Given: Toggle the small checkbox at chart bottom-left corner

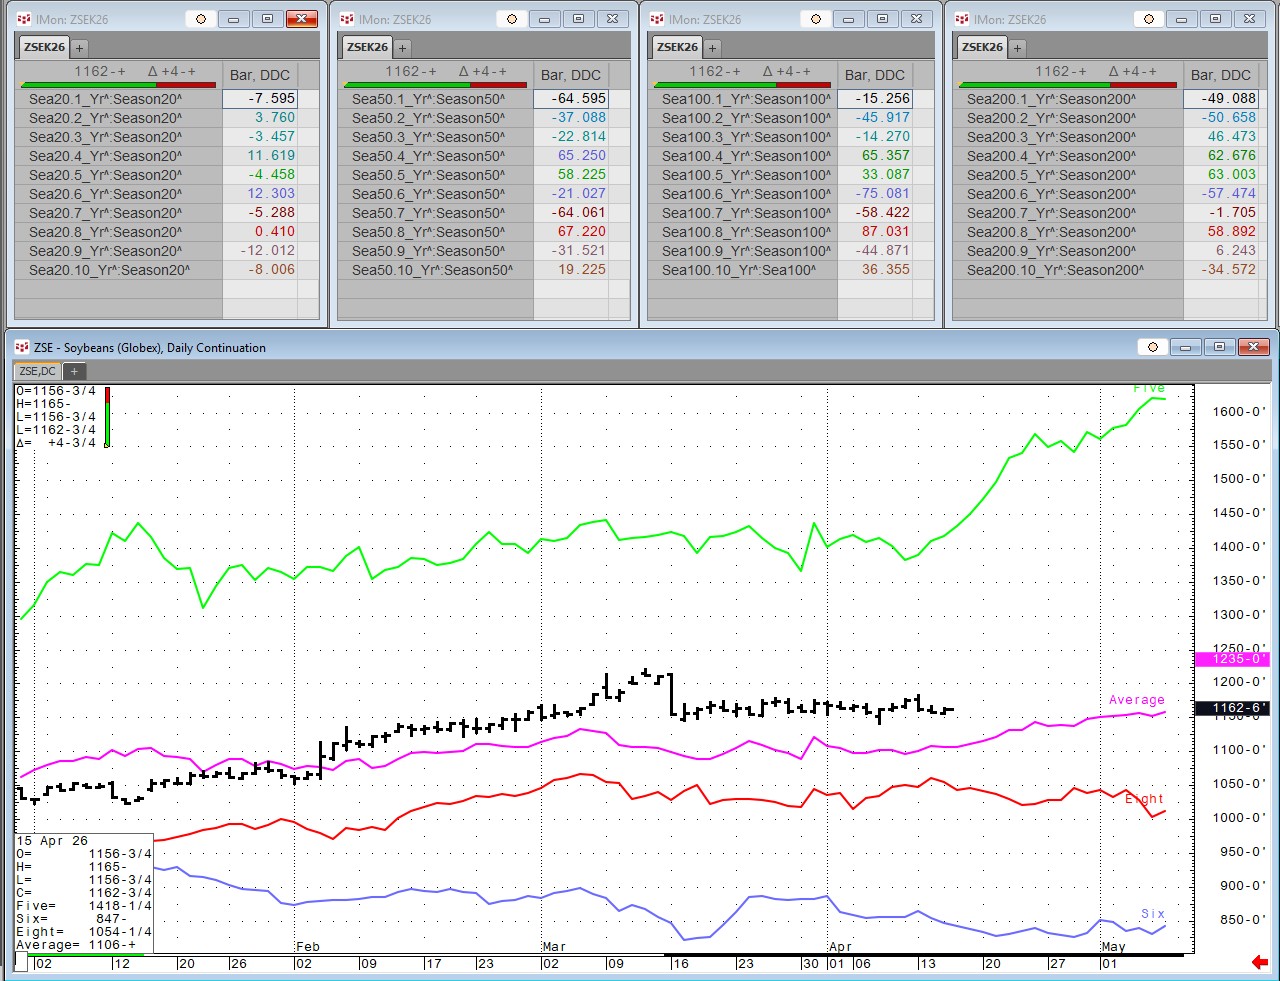Looking at the screenshot, I should (21, 963).
